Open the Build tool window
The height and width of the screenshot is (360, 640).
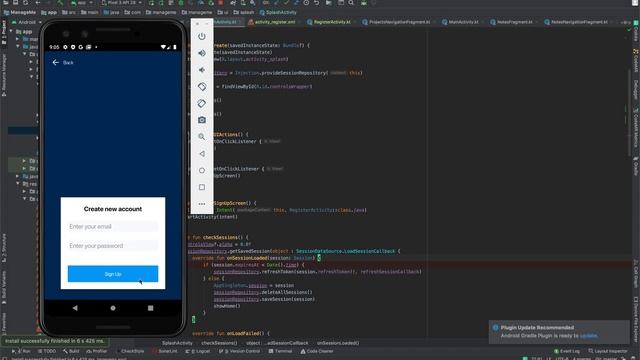point(71,351)
